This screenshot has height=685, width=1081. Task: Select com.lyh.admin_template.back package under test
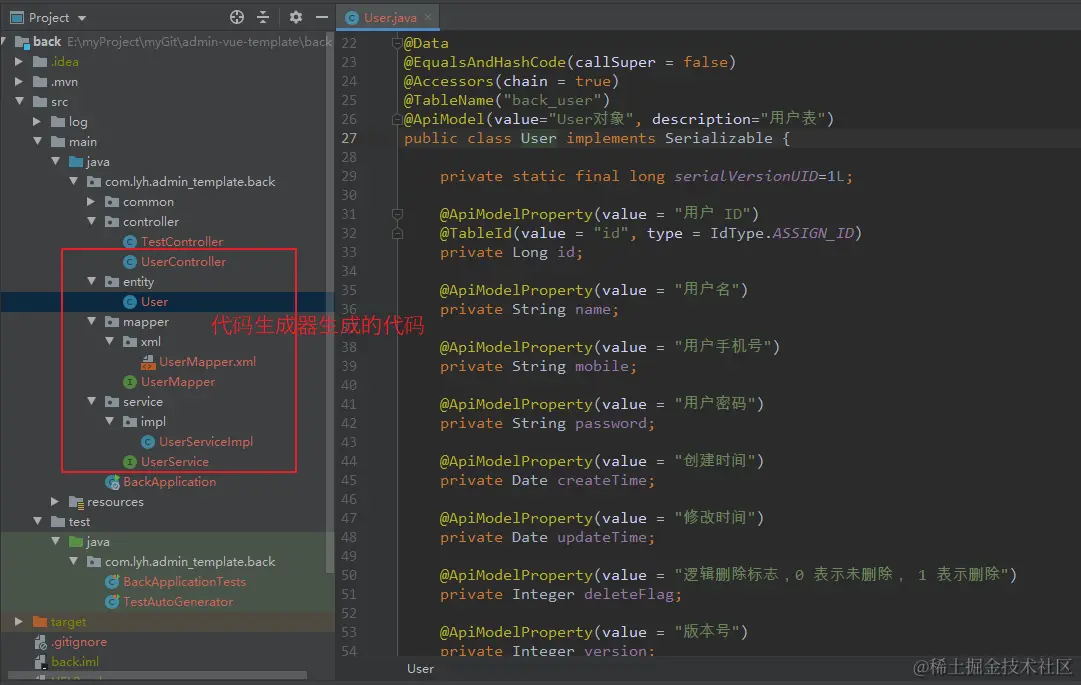pyautogui.click(x=190, y=561)
